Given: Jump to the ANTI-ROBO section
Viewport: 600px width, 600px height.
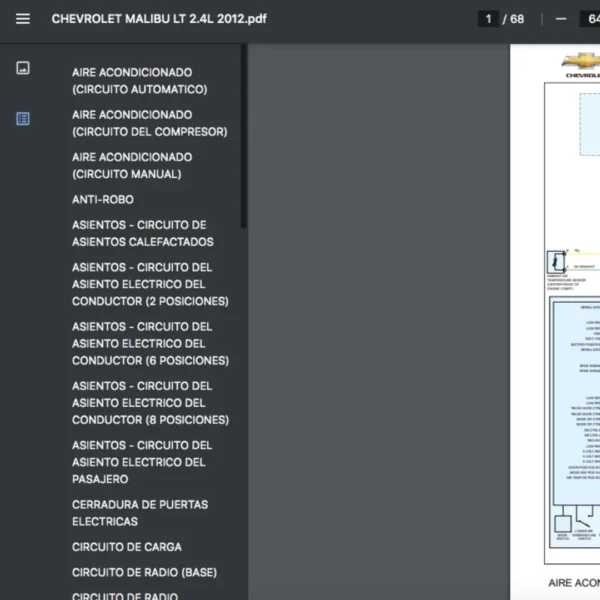Looking at the screenshot, I should 103,200.
